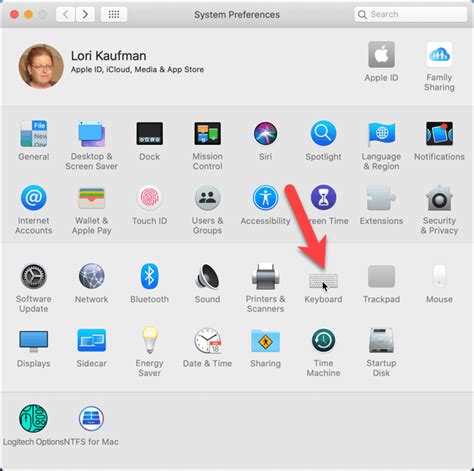Click the Keyboard preferences icon

[x=323, y=281]
